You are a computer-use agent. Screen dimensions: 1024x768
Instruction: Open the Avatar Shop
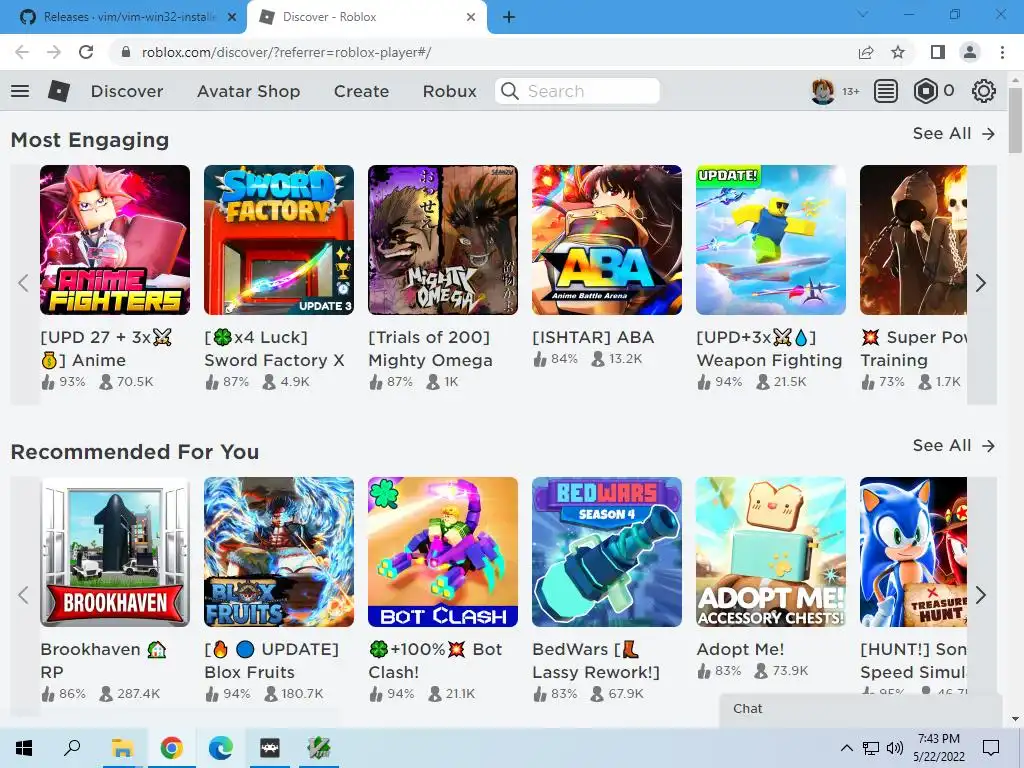248,91
